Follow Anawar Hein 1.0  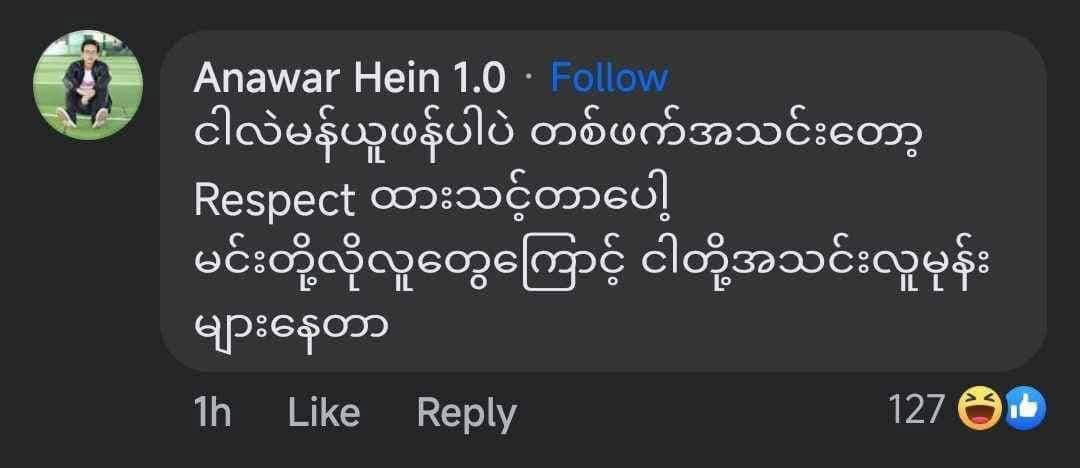(x=609, y=77)
